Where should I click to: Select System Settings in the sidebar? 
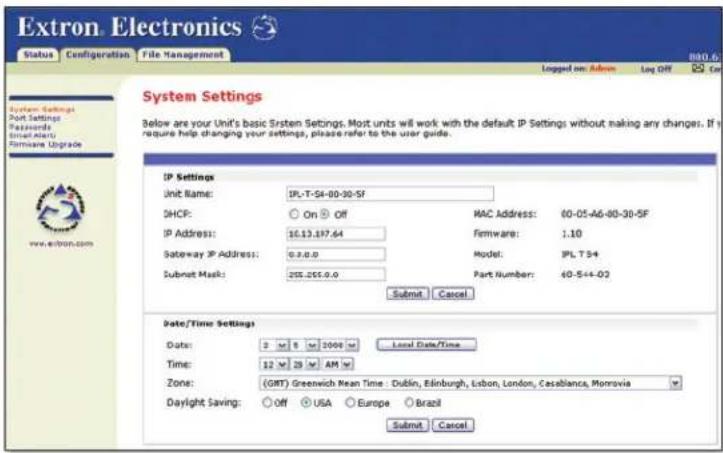click(41, 109)
